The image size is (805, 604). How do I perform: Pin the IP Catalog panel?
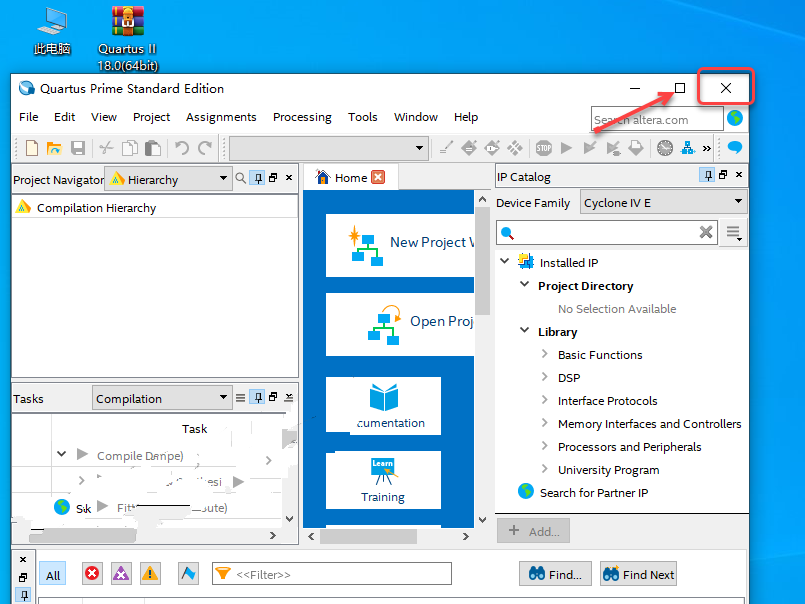(x=707, y=175)
